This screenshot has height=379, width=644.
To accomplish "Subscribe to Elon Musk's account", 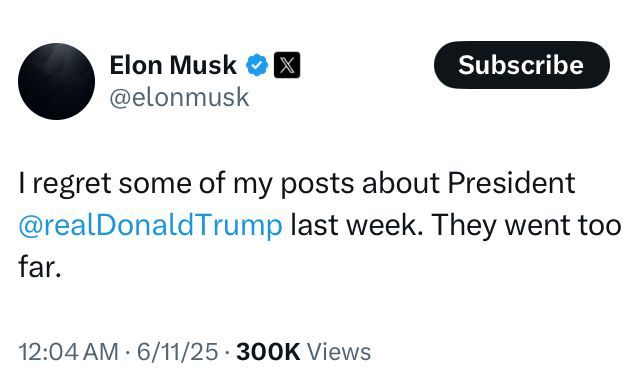I will click(522, 65).
